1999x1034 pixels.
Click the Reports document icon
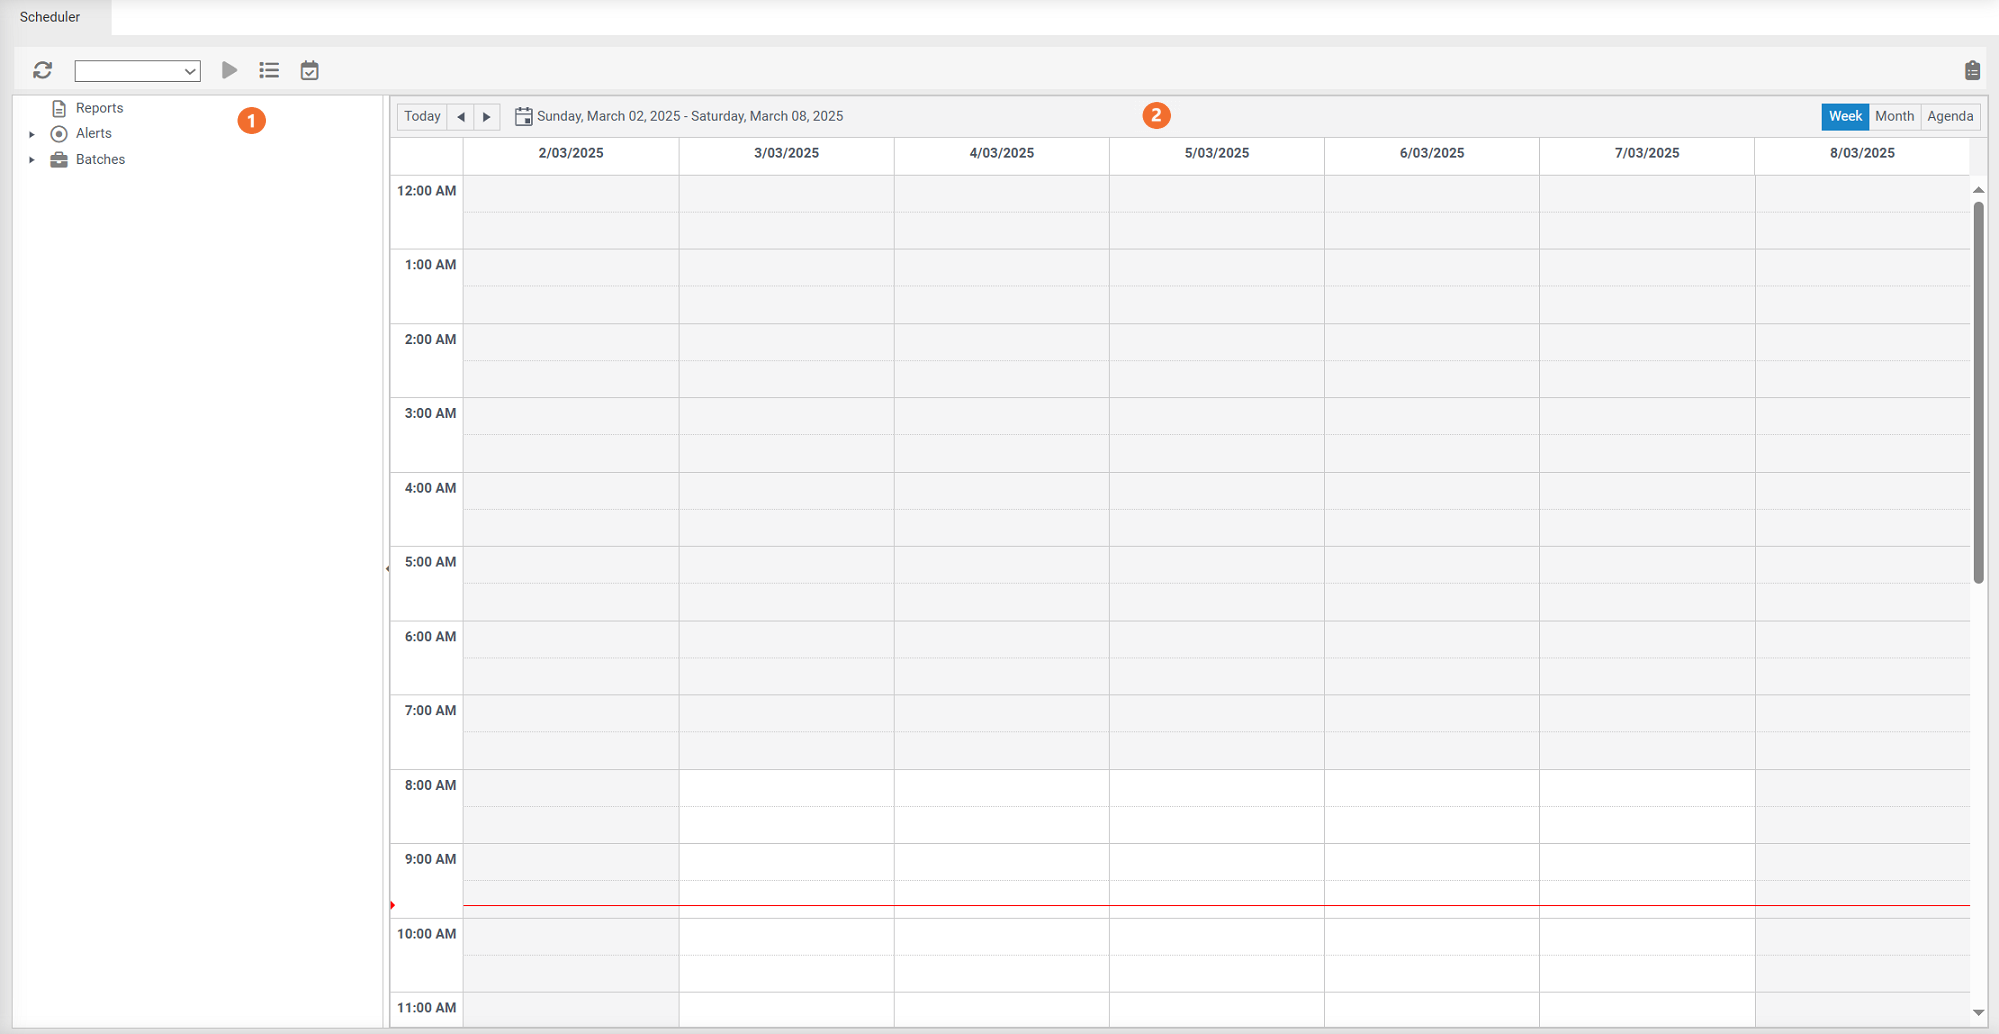pyautogui.click(x=60, y=108)
